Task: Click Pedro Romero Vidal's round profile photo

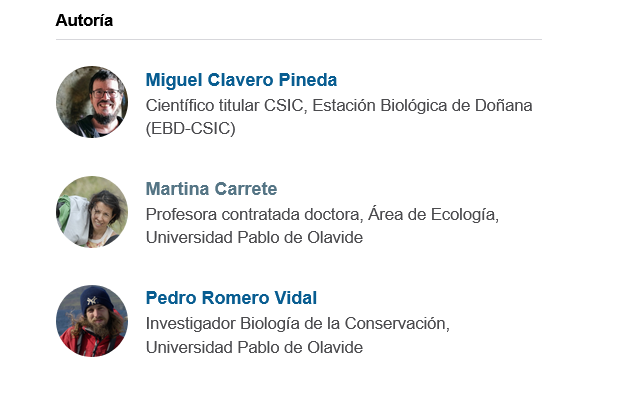Action: click(x=92, y=321)
